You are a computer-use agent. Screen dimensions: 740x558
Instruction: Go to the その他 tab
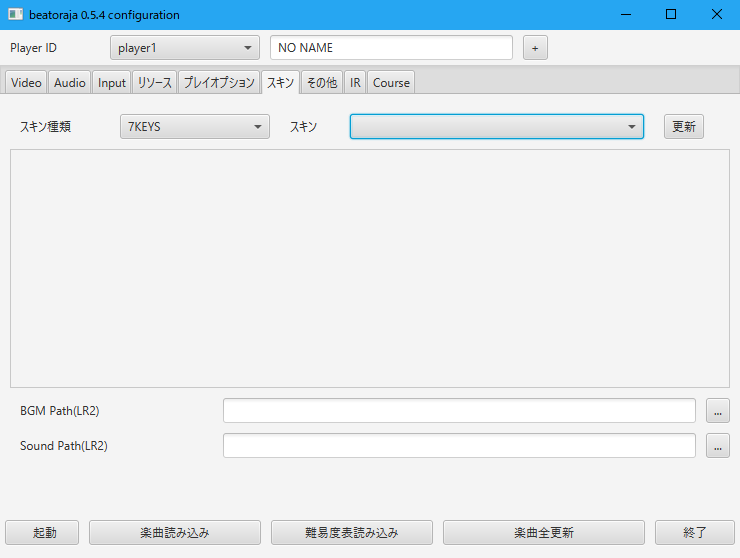click(x=322, y=83)
